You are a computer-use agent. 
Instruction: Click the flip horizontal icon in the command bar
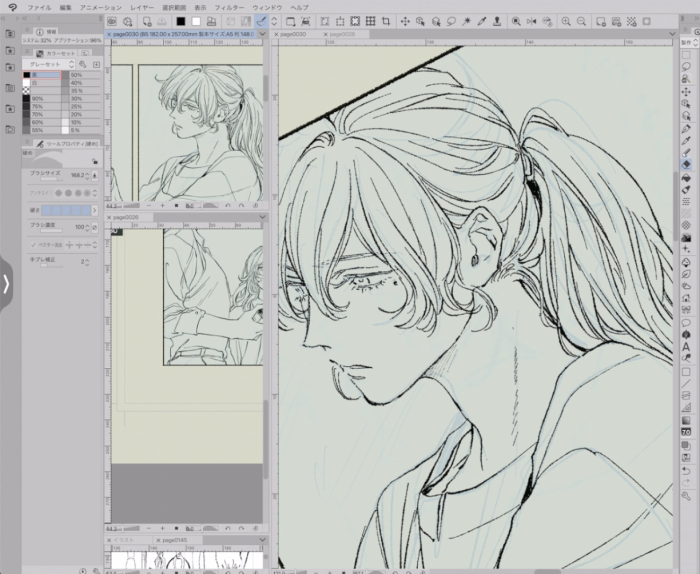point(531,21)
